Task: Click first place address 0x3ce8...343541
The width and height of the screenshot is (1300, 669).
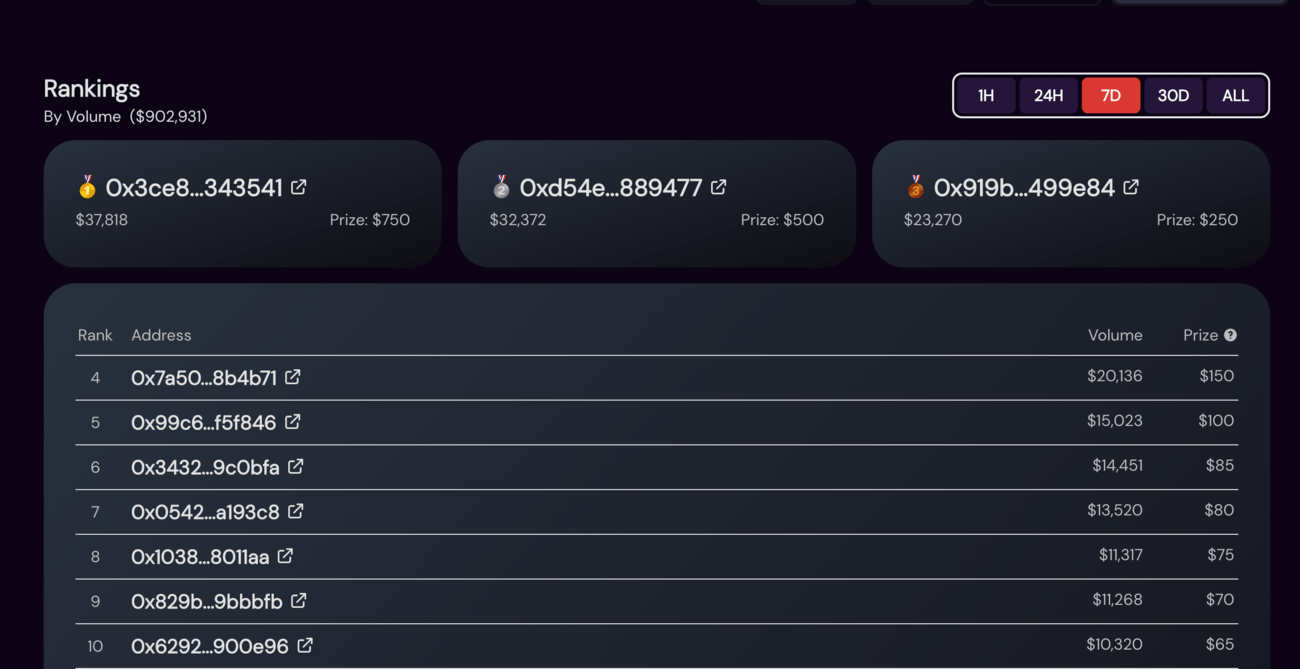Action: (x=194, y=188)
